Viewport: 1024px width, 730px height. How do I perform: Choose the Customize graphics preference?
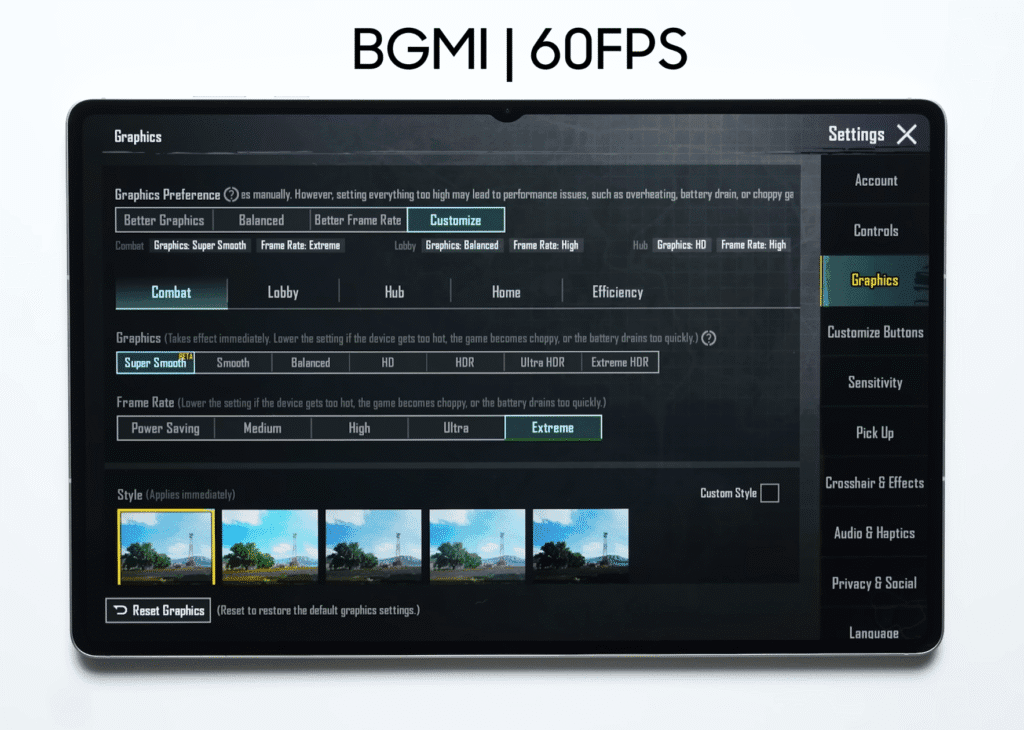pyautogui.click(x=455, y=220)
